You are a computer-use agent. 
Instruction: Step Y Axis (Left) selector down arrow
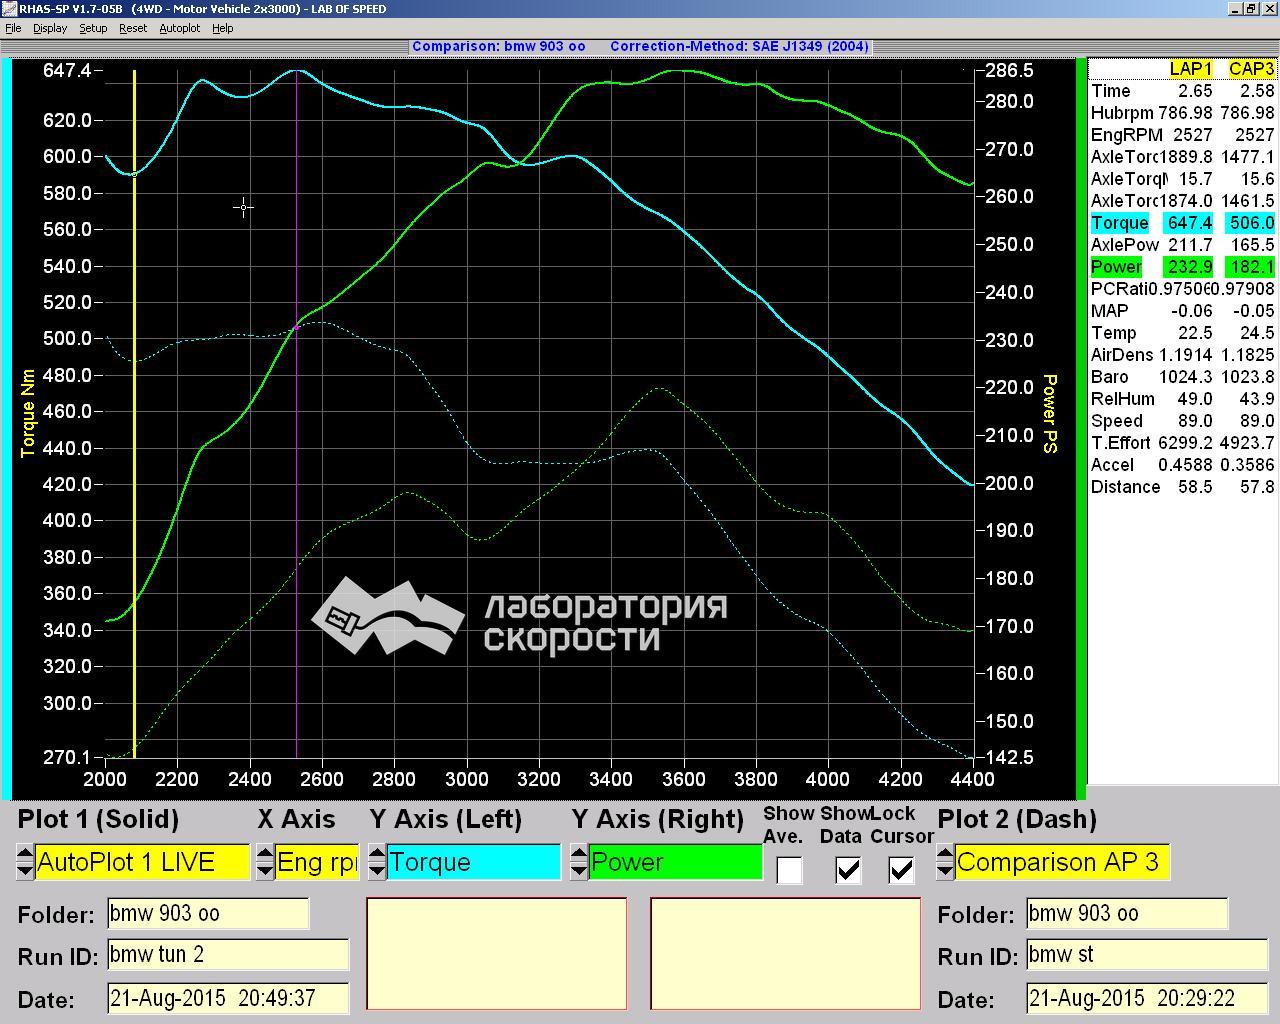(377, 871)
